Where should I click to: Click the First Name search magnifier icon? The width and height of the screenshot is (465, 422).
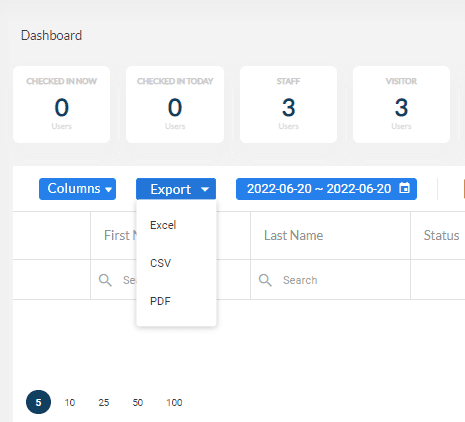[x=105, y=280]
